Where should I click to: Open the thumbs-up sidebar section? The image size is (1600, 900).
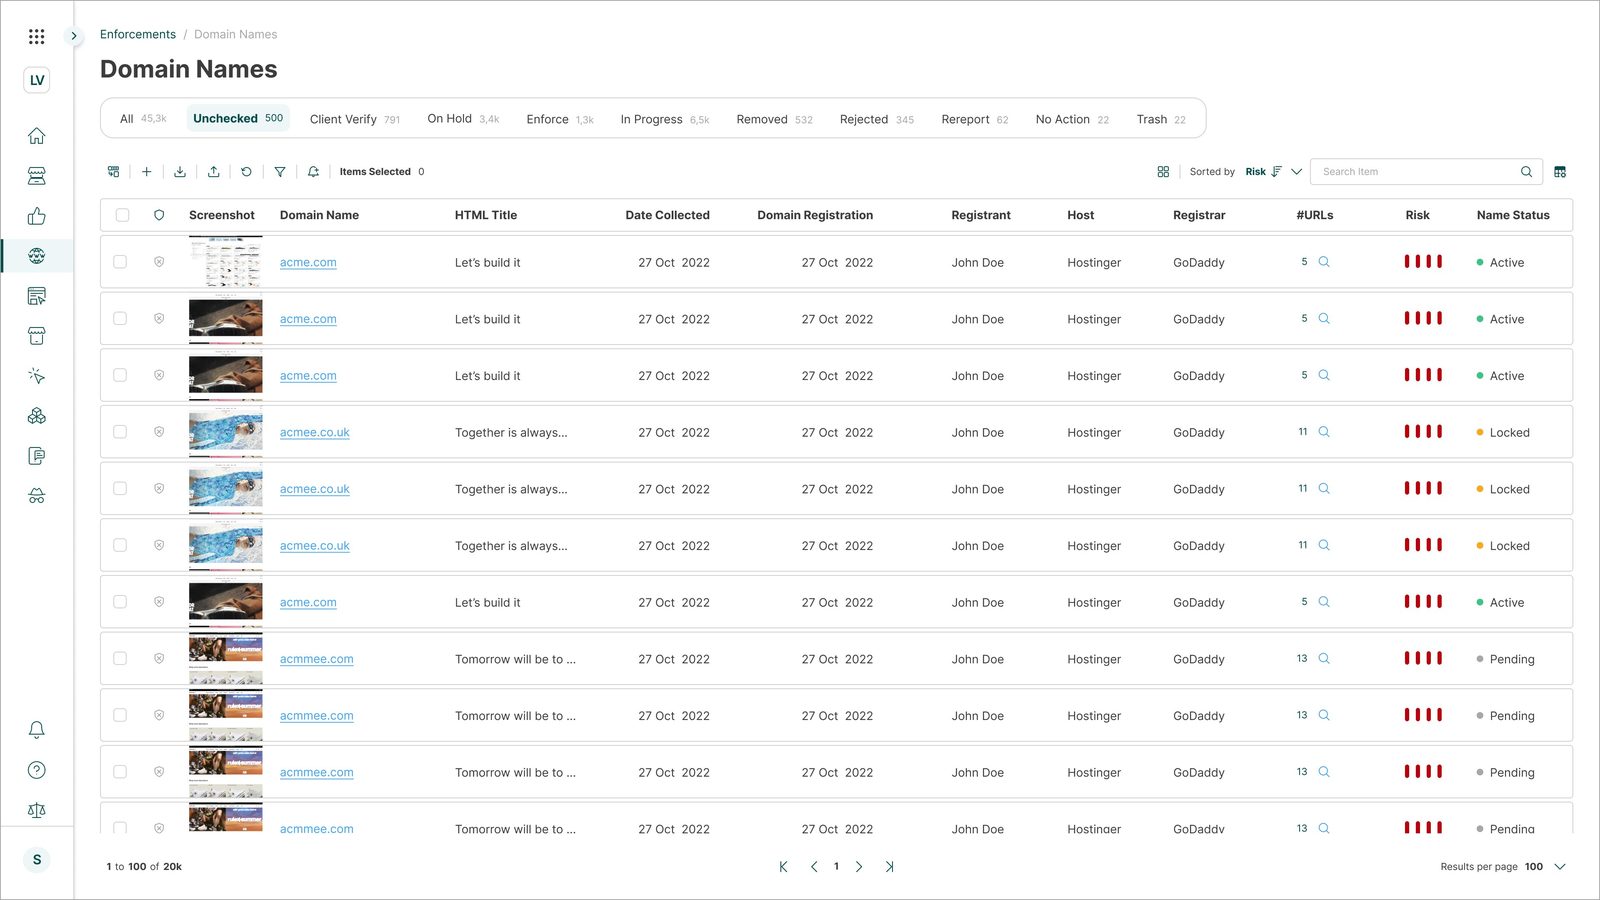(37, 216)
